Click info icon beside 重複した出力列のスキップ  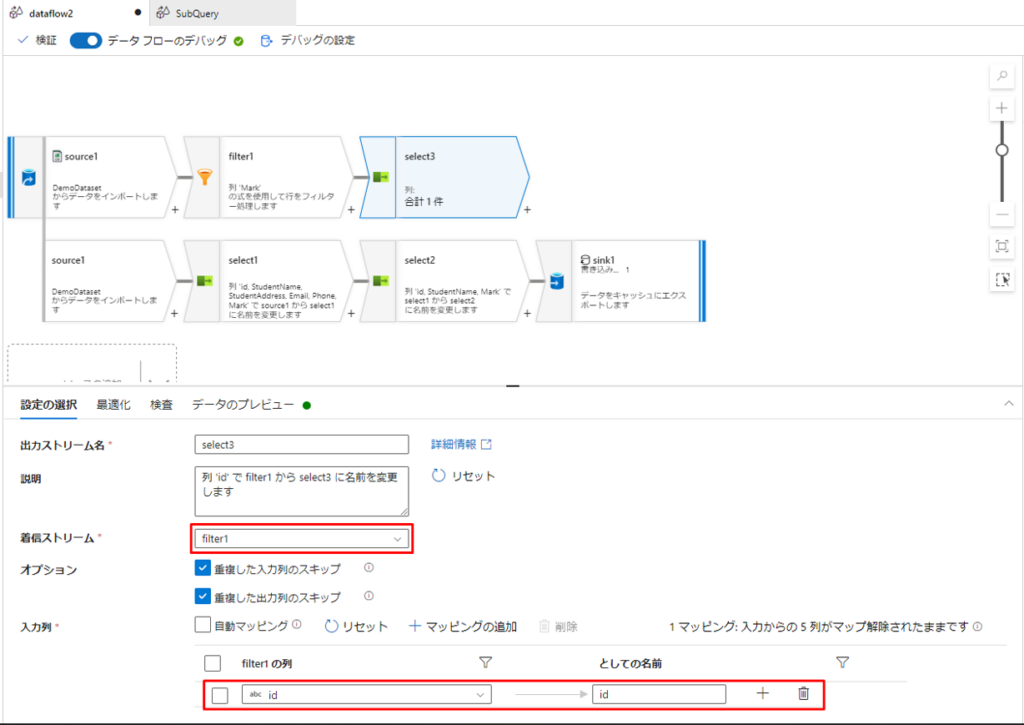(369, 596)
